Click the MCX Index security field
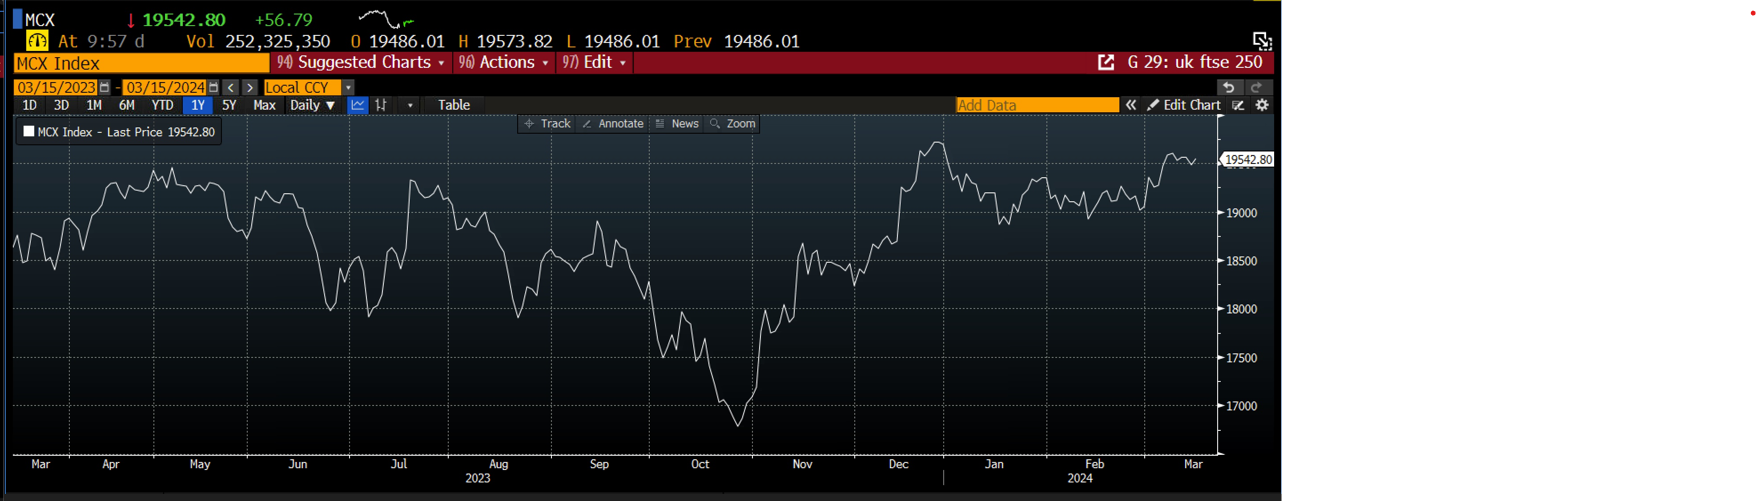 pos(141,63)
